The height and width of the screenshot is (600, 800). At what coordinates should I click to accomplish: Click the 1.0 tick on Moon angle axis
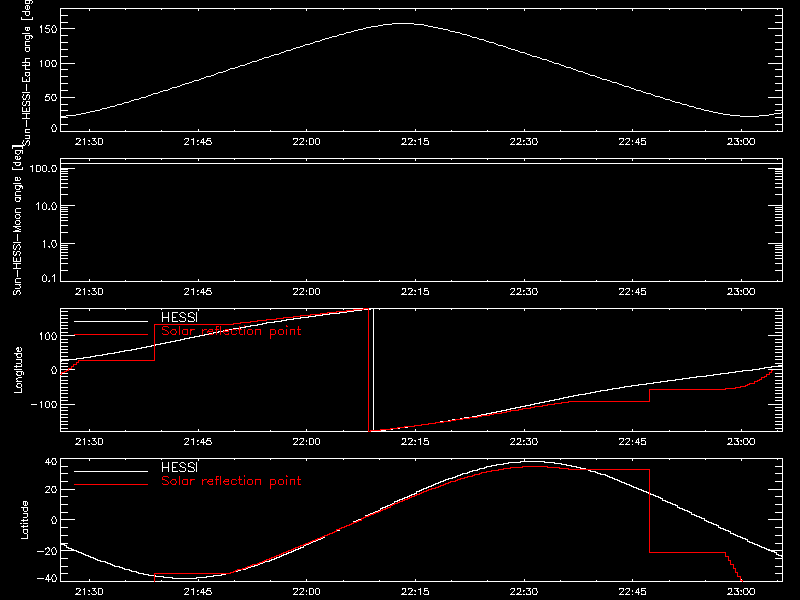point(48,244)
